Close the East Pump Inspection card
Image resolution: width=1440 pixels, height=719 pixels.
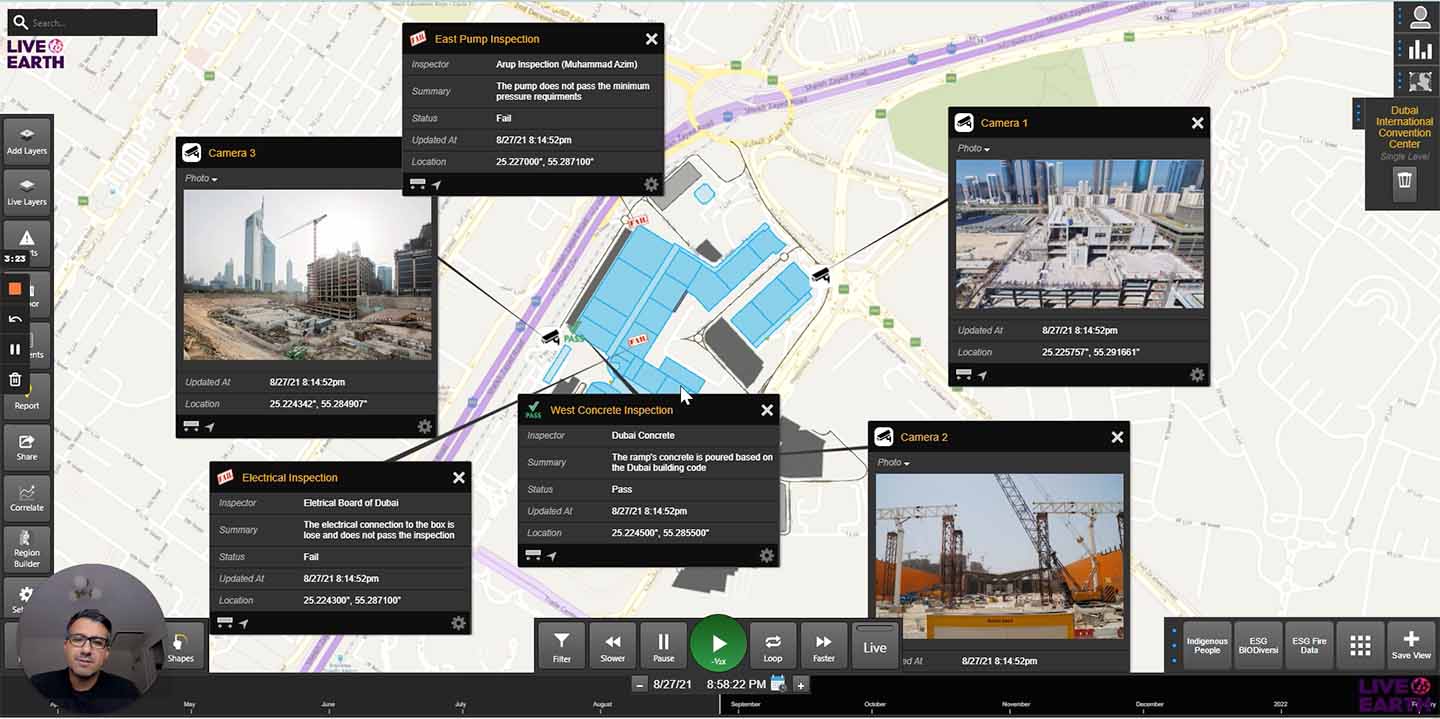652,39
